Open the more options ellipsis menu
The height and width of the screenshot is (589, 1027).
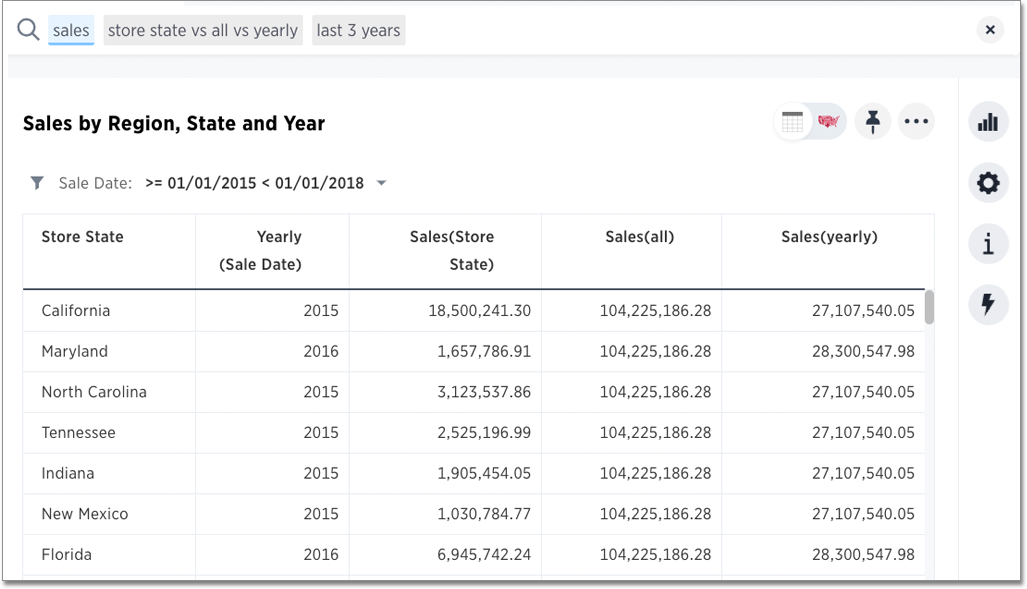pyautogui.click(x=916, y=120)
